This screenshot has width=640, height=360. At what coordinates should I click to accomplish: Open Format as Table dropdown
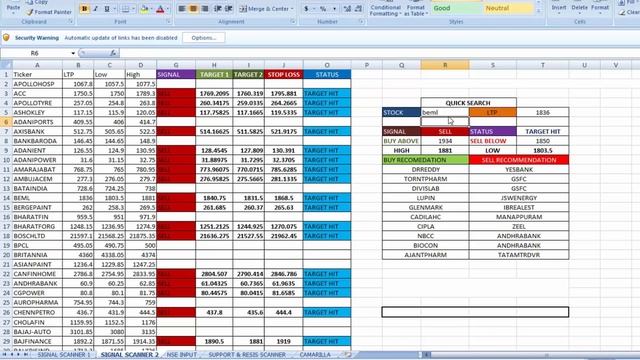(416, 10)
